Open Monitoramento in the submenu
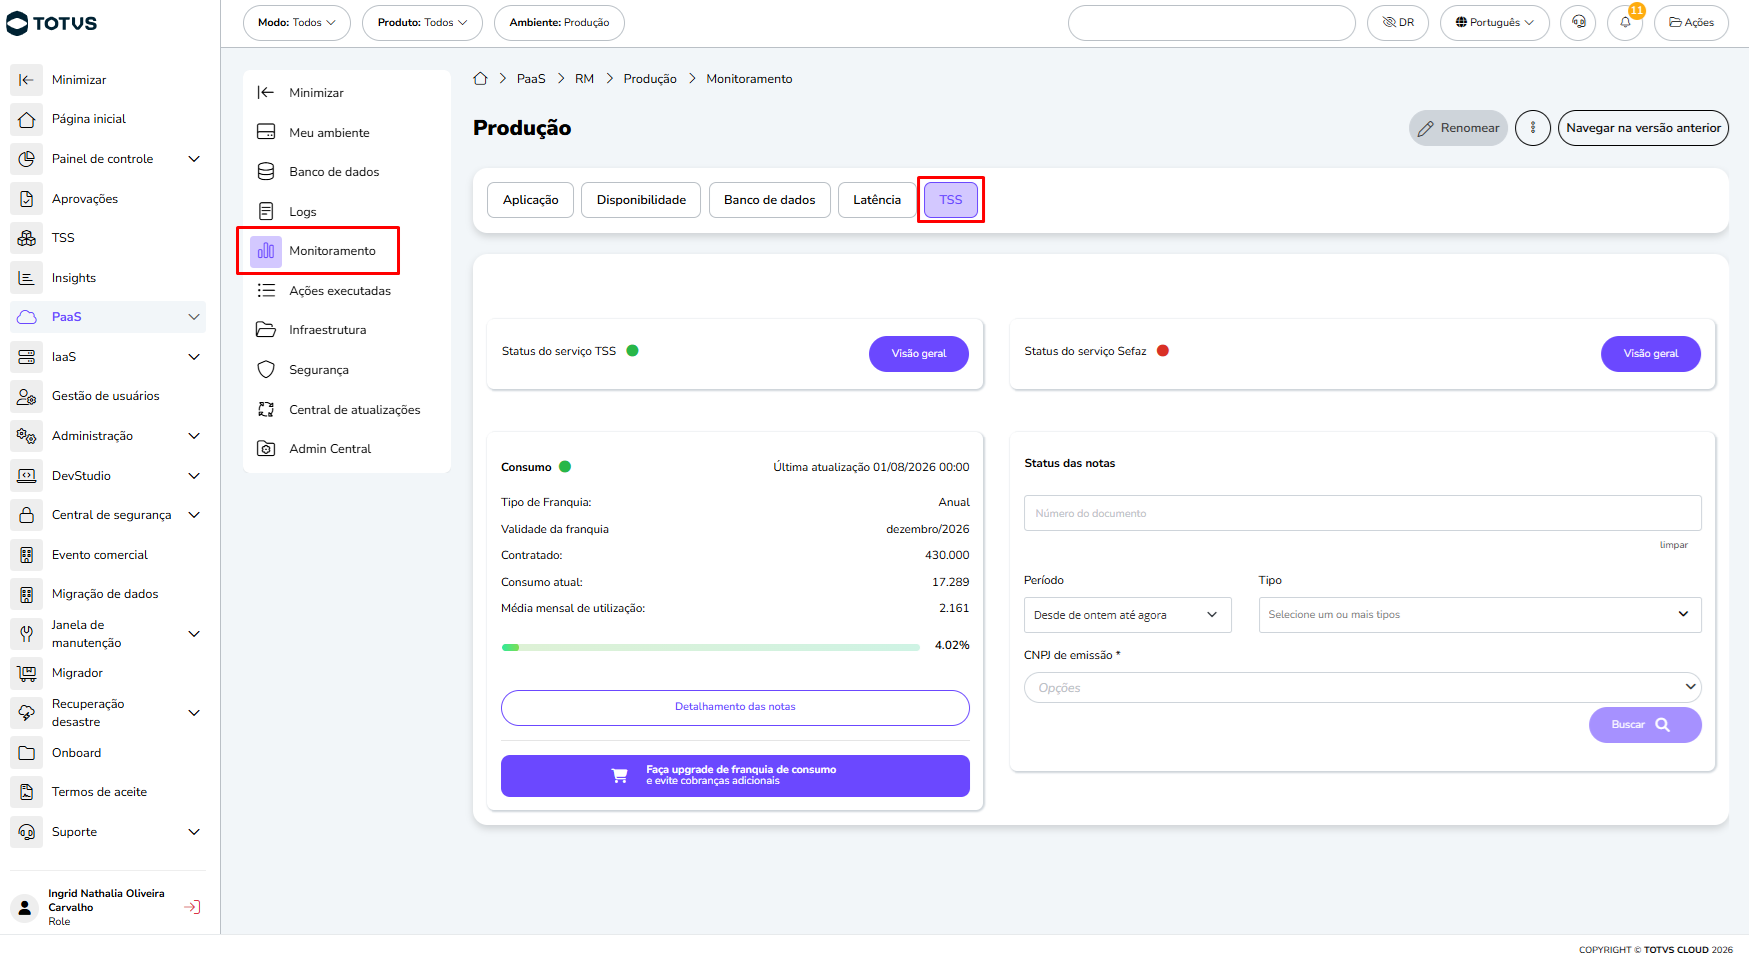This screenshot has height=967, width=1750. coord(318,251)
